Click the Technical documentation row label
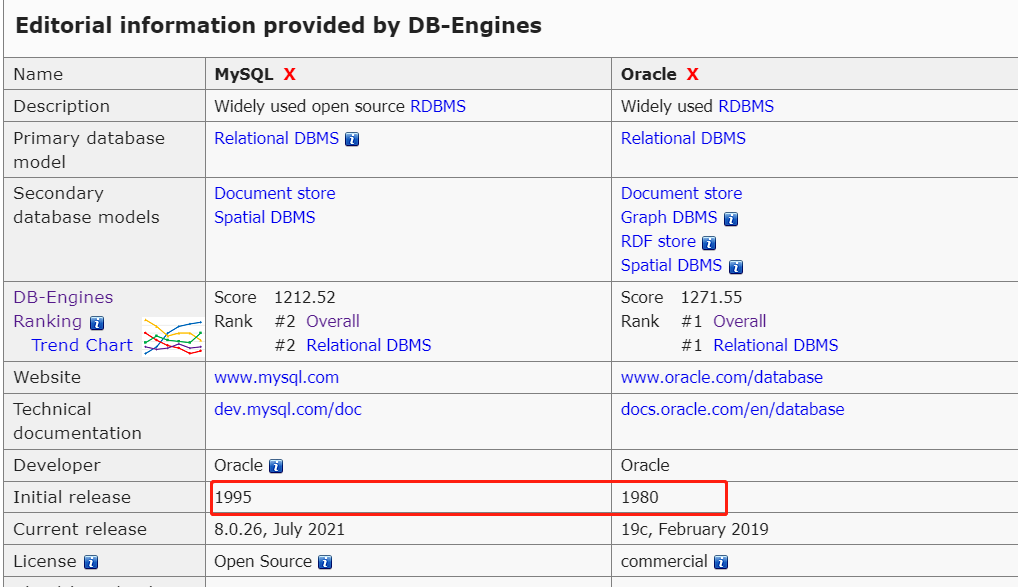 tap(77, 421)
